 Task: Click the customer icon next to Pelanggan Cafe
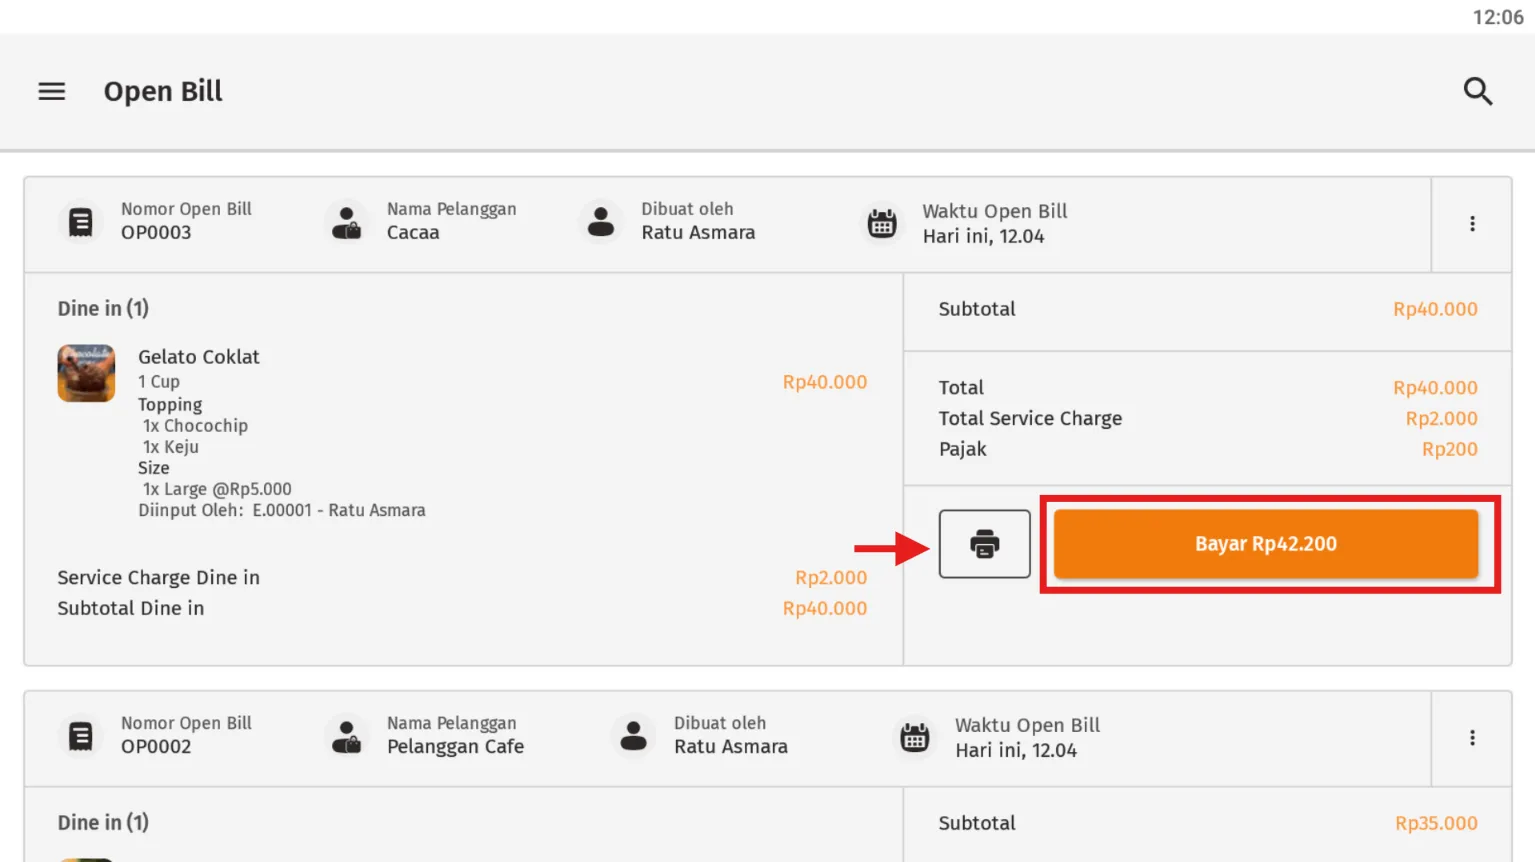[x=347, y=736]
